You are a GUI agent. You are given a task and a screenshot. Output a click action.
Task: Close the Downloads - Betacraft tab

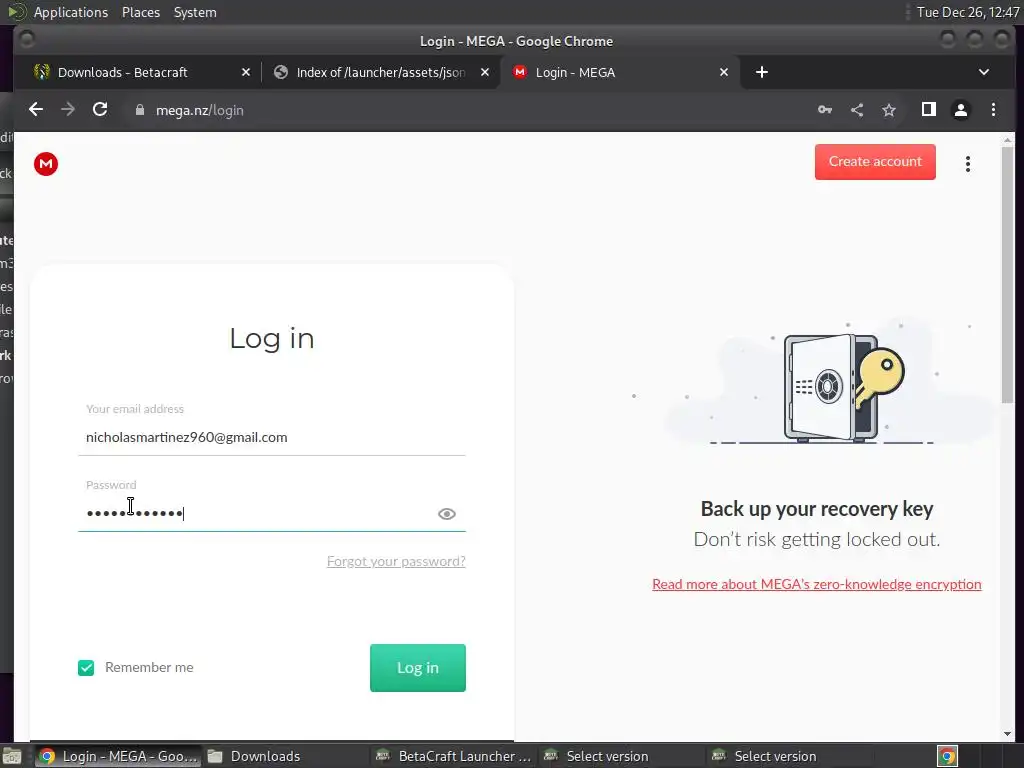(246, 72)
